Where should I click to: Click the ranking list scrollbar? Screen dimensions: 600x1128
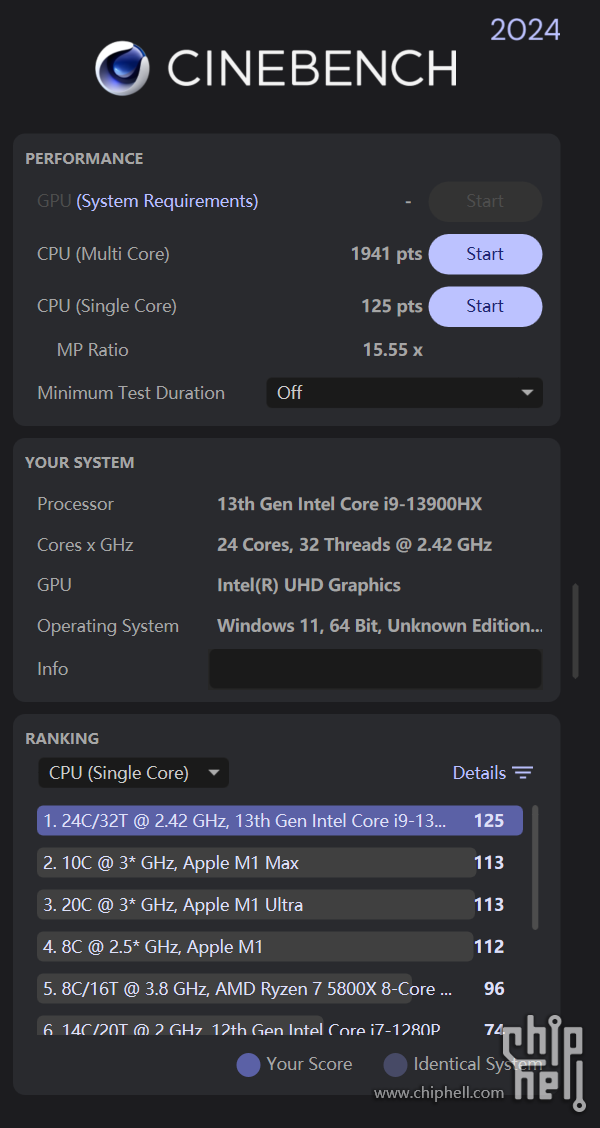pos(535,867)
